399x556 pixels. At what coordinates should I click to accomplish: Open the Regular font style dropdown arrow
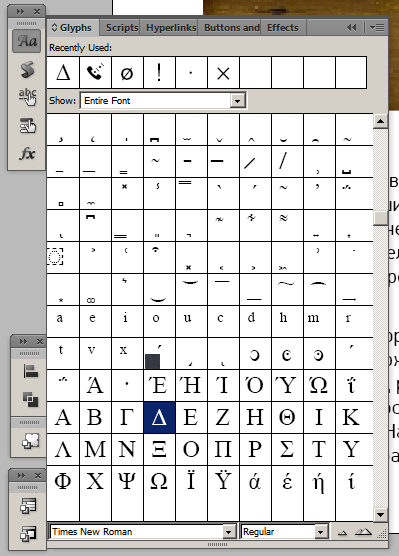click(321, 532)
